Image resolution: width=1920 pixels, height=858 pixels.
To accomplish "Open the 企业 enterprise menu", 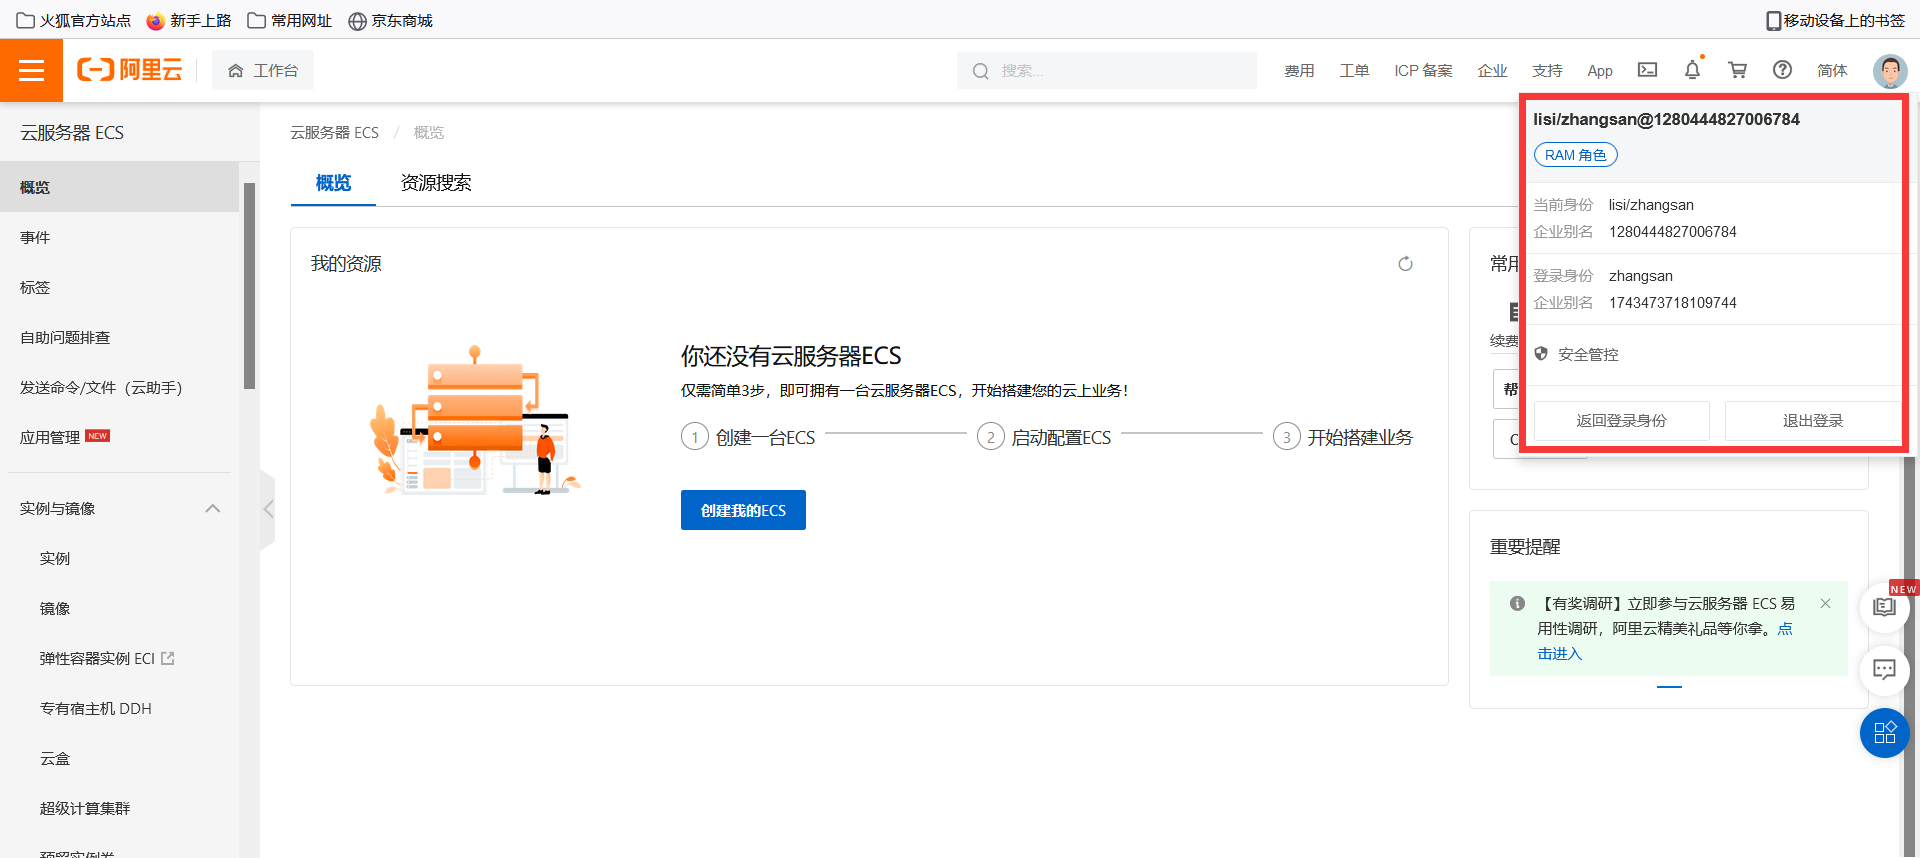I will (x=1492, y=71).
